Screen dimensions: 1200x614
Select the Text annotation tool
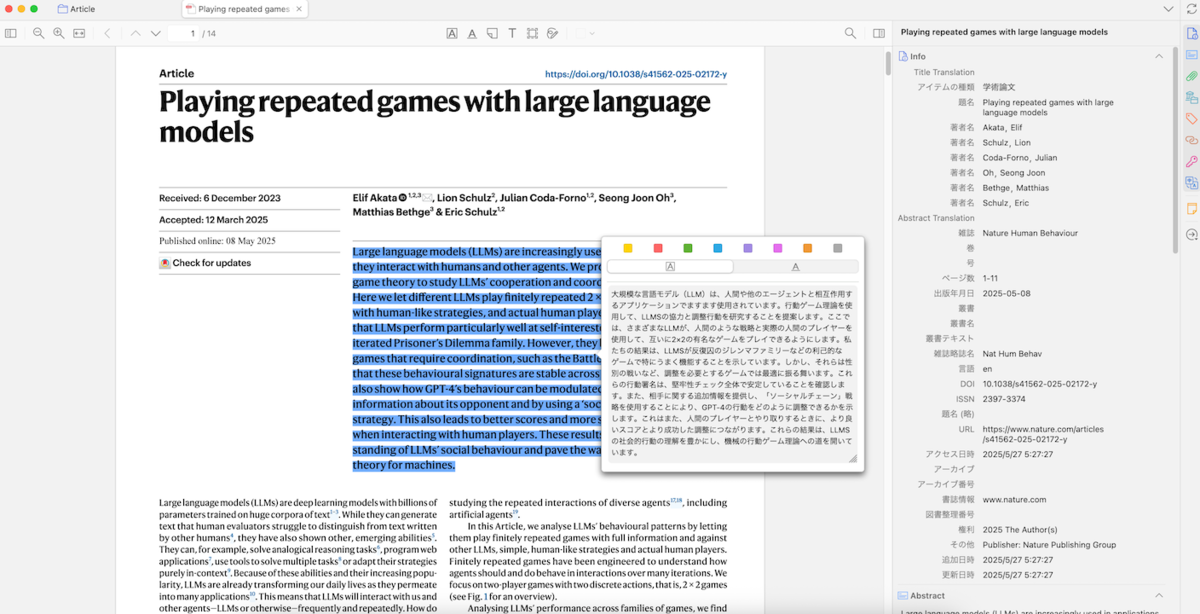(512, 33)
